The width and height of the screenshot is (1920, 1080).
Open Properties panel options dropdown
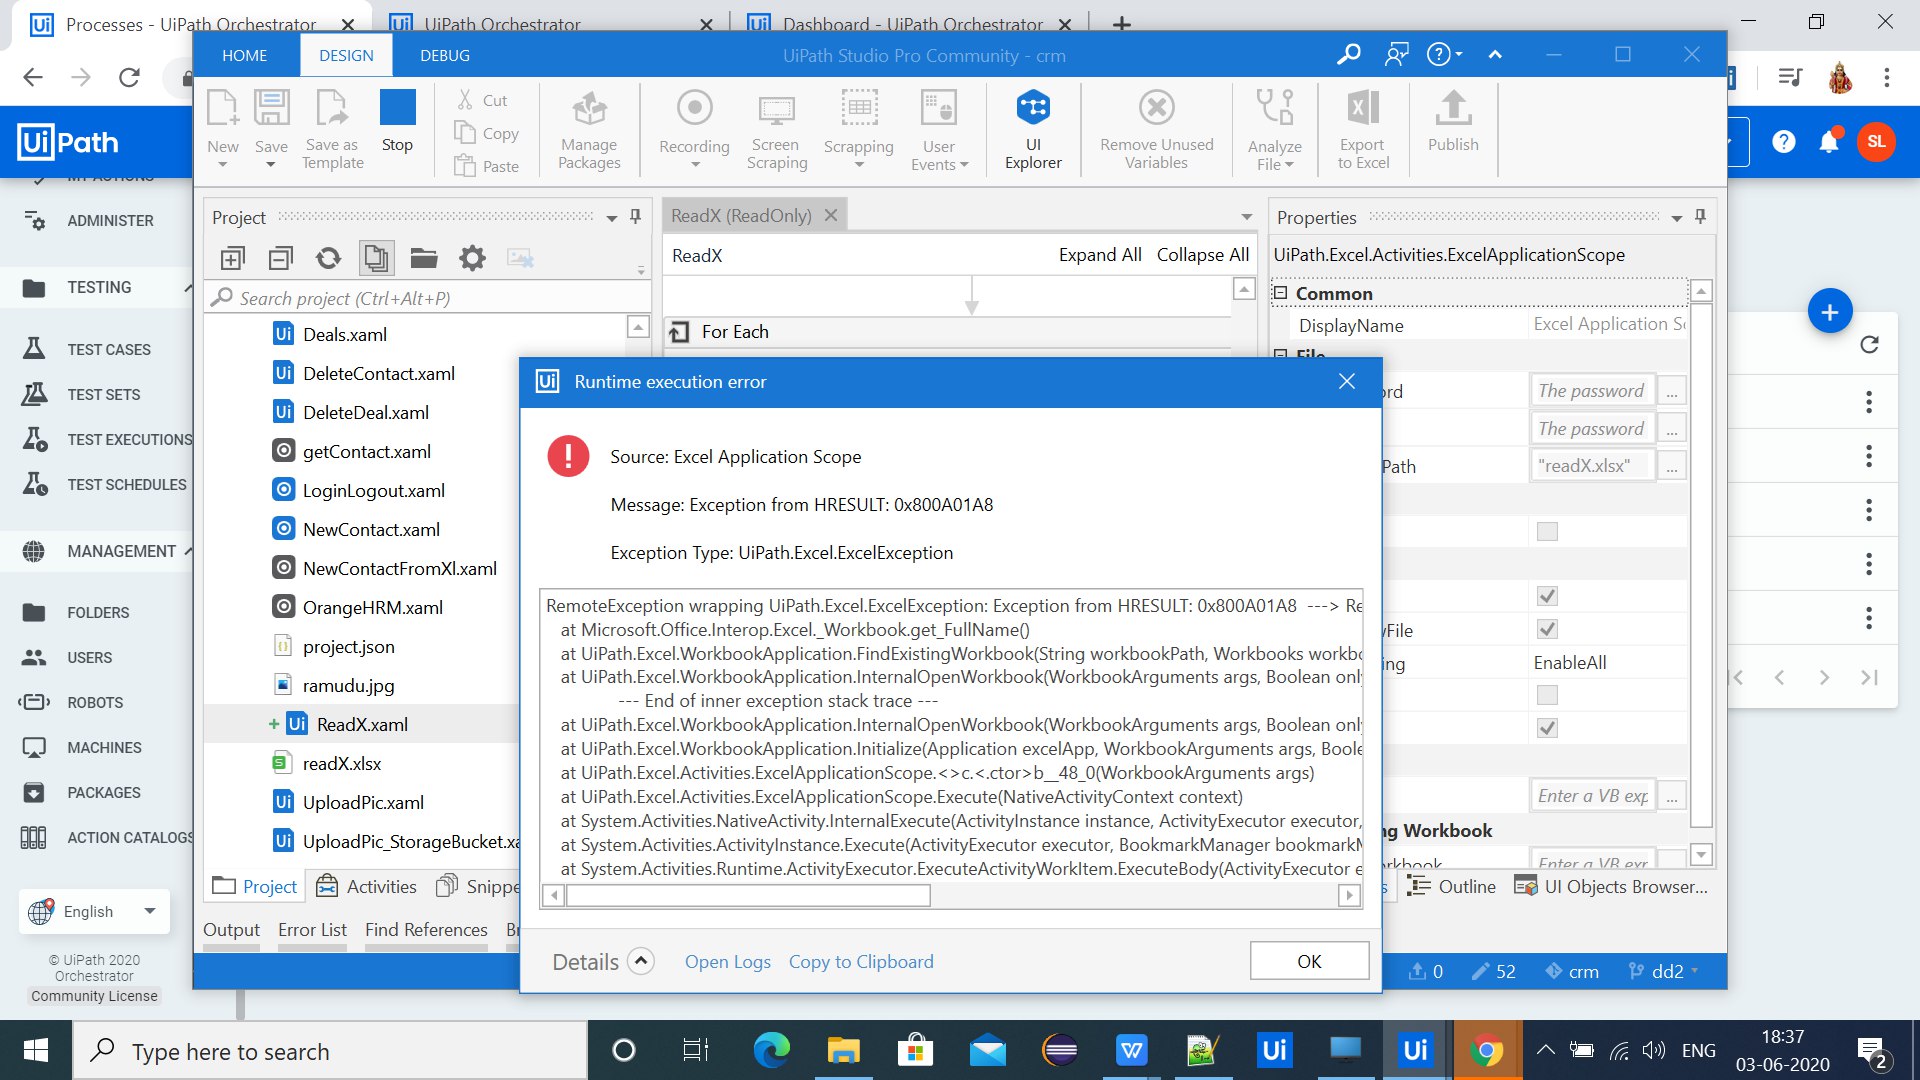(1677, 218)
